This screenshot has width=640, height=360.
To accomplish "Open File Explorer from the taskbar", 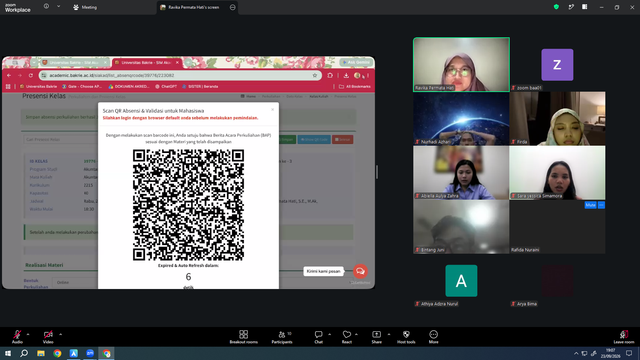I will point(41,353).
